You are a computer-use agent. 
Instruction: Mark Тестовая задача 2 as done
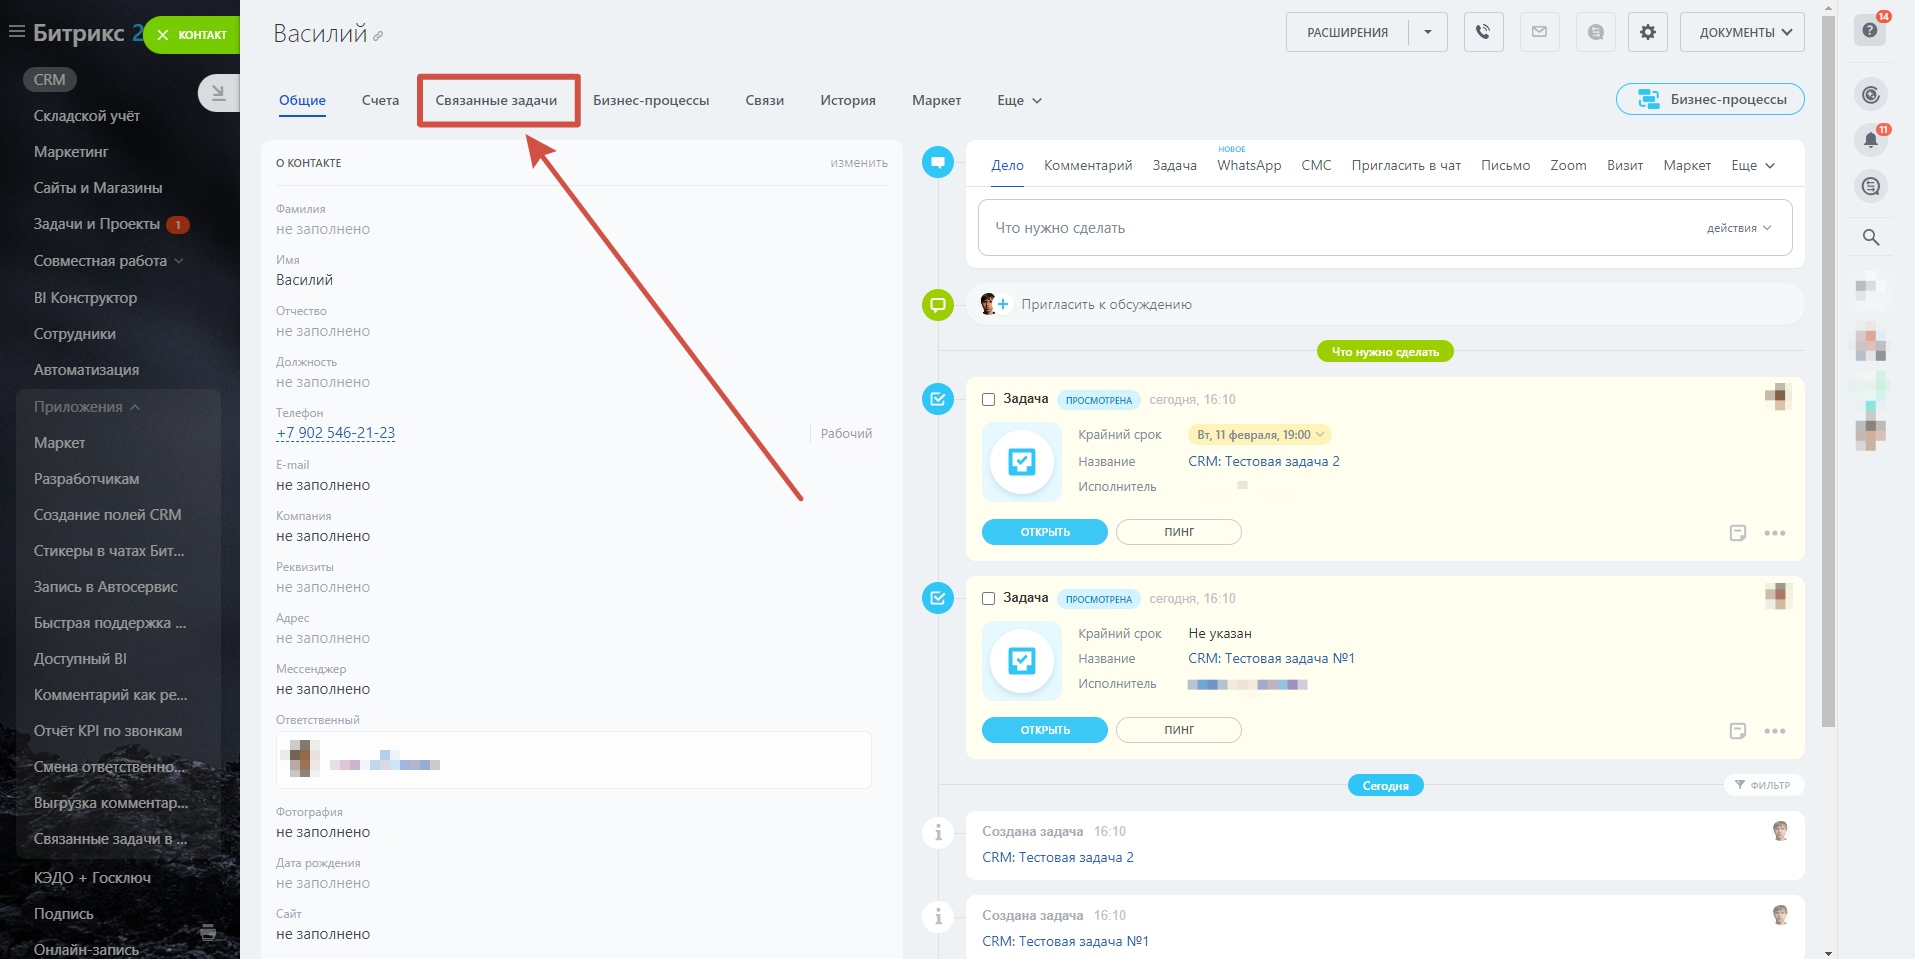[988, 399]
